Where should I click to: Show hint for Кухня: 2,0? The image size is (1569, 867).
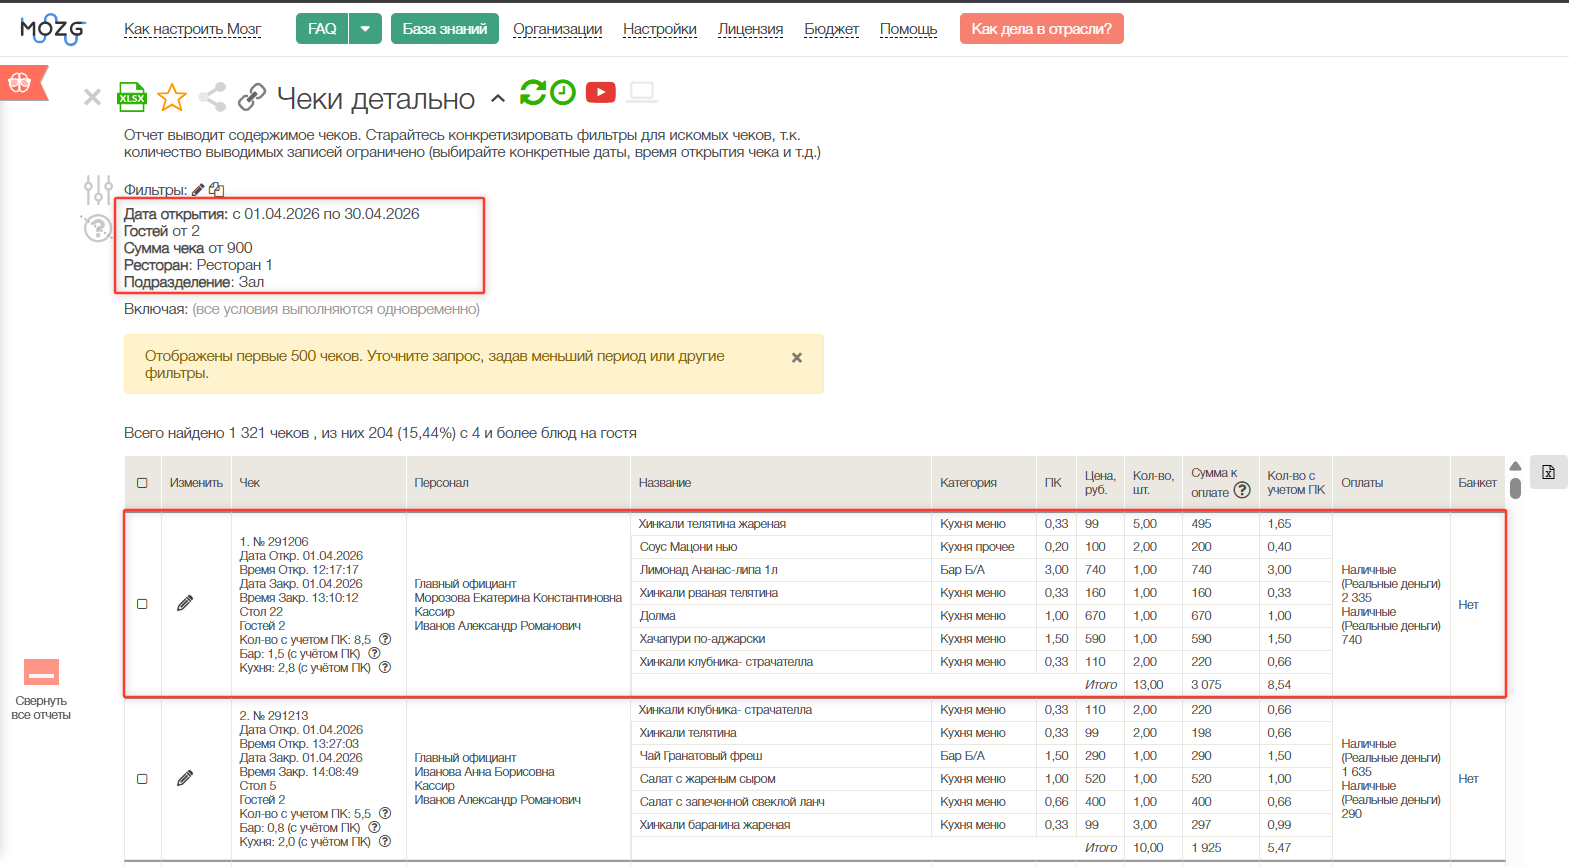pyautogui.click(x=385, y=842)
